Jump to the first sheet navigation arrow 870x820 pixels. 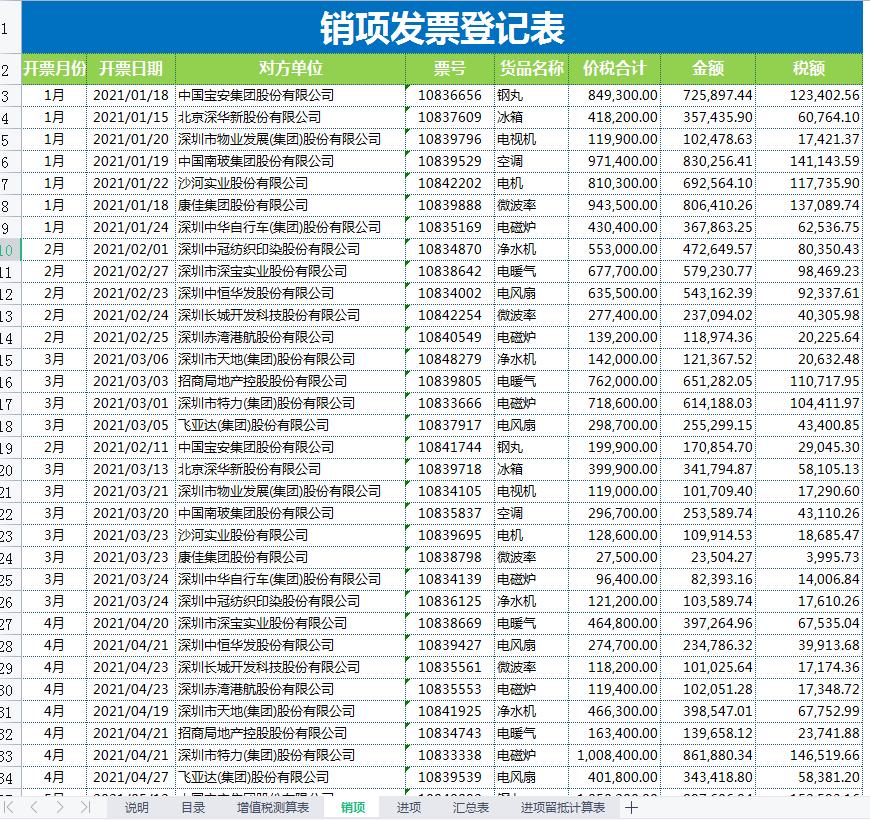click(7, 807)
